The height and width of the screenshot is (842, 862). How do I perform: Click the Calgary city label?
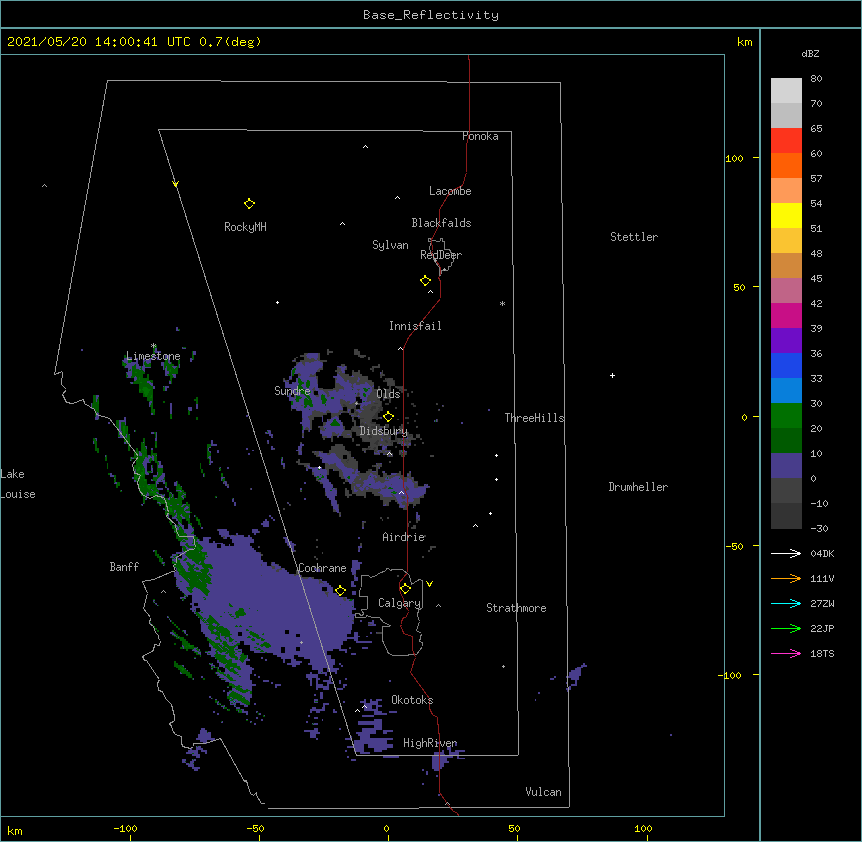400,603
